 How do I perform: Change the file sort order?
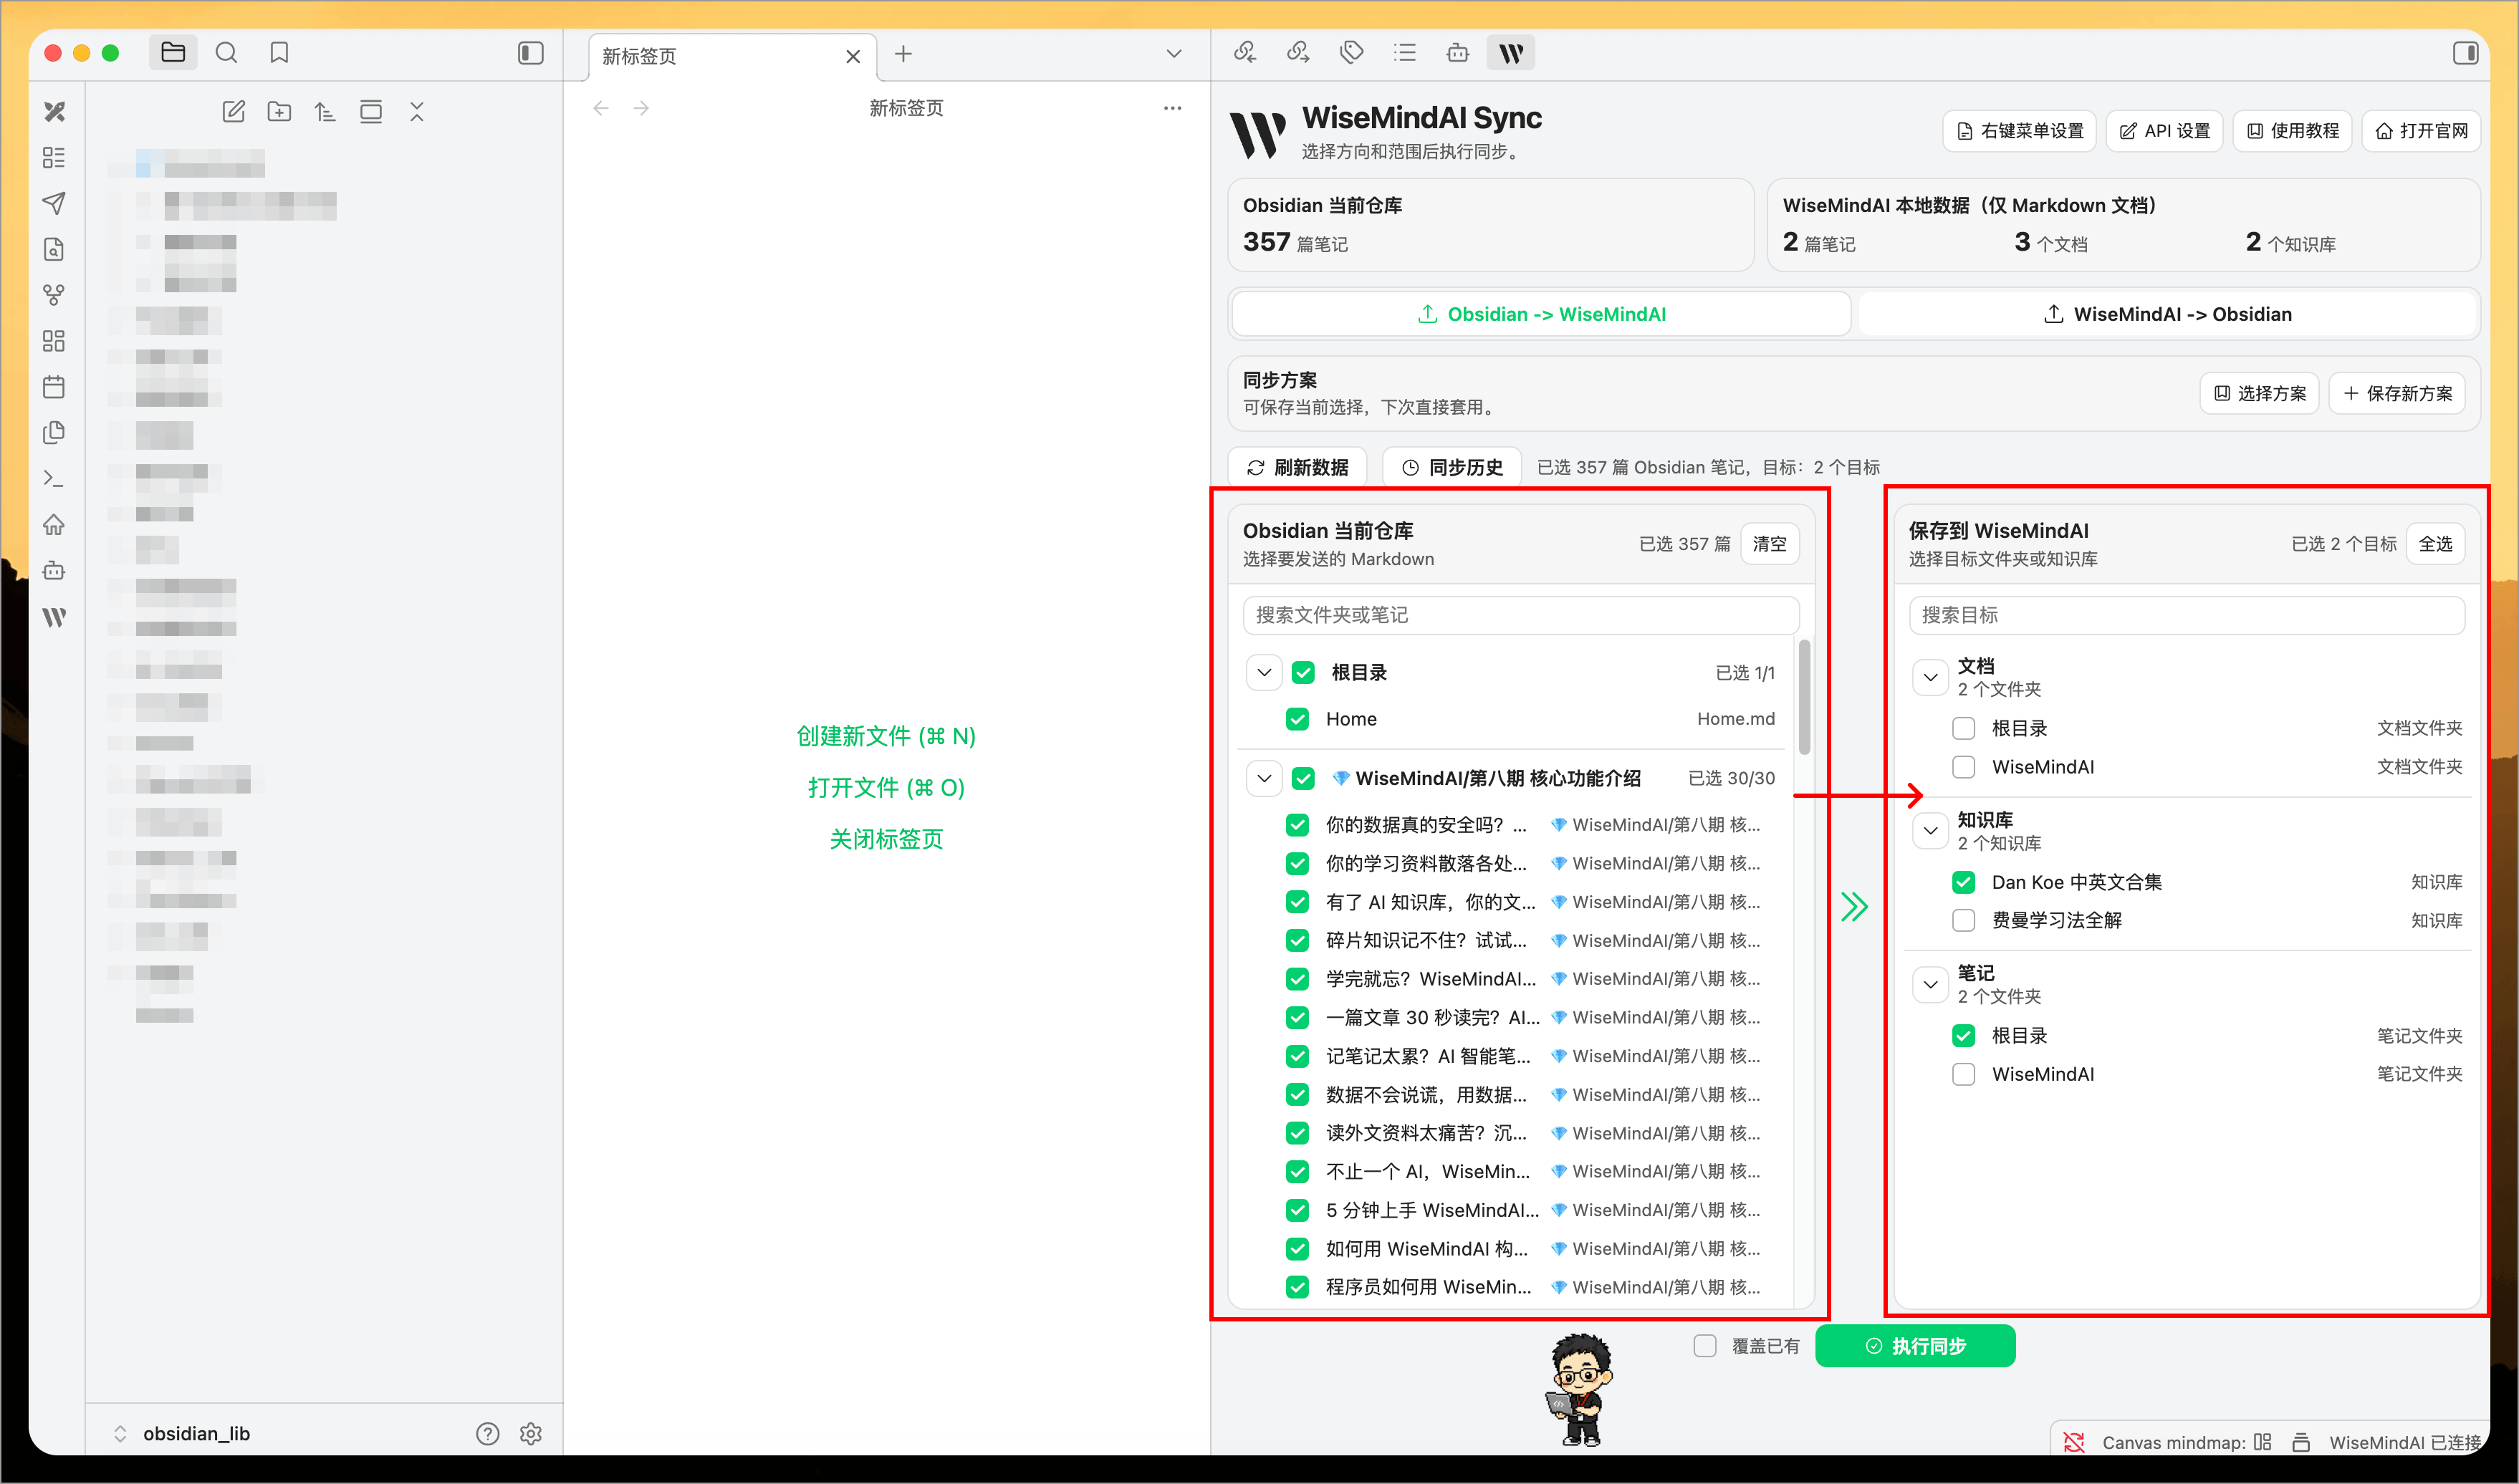pyautogui.click(x=325, y=112)
